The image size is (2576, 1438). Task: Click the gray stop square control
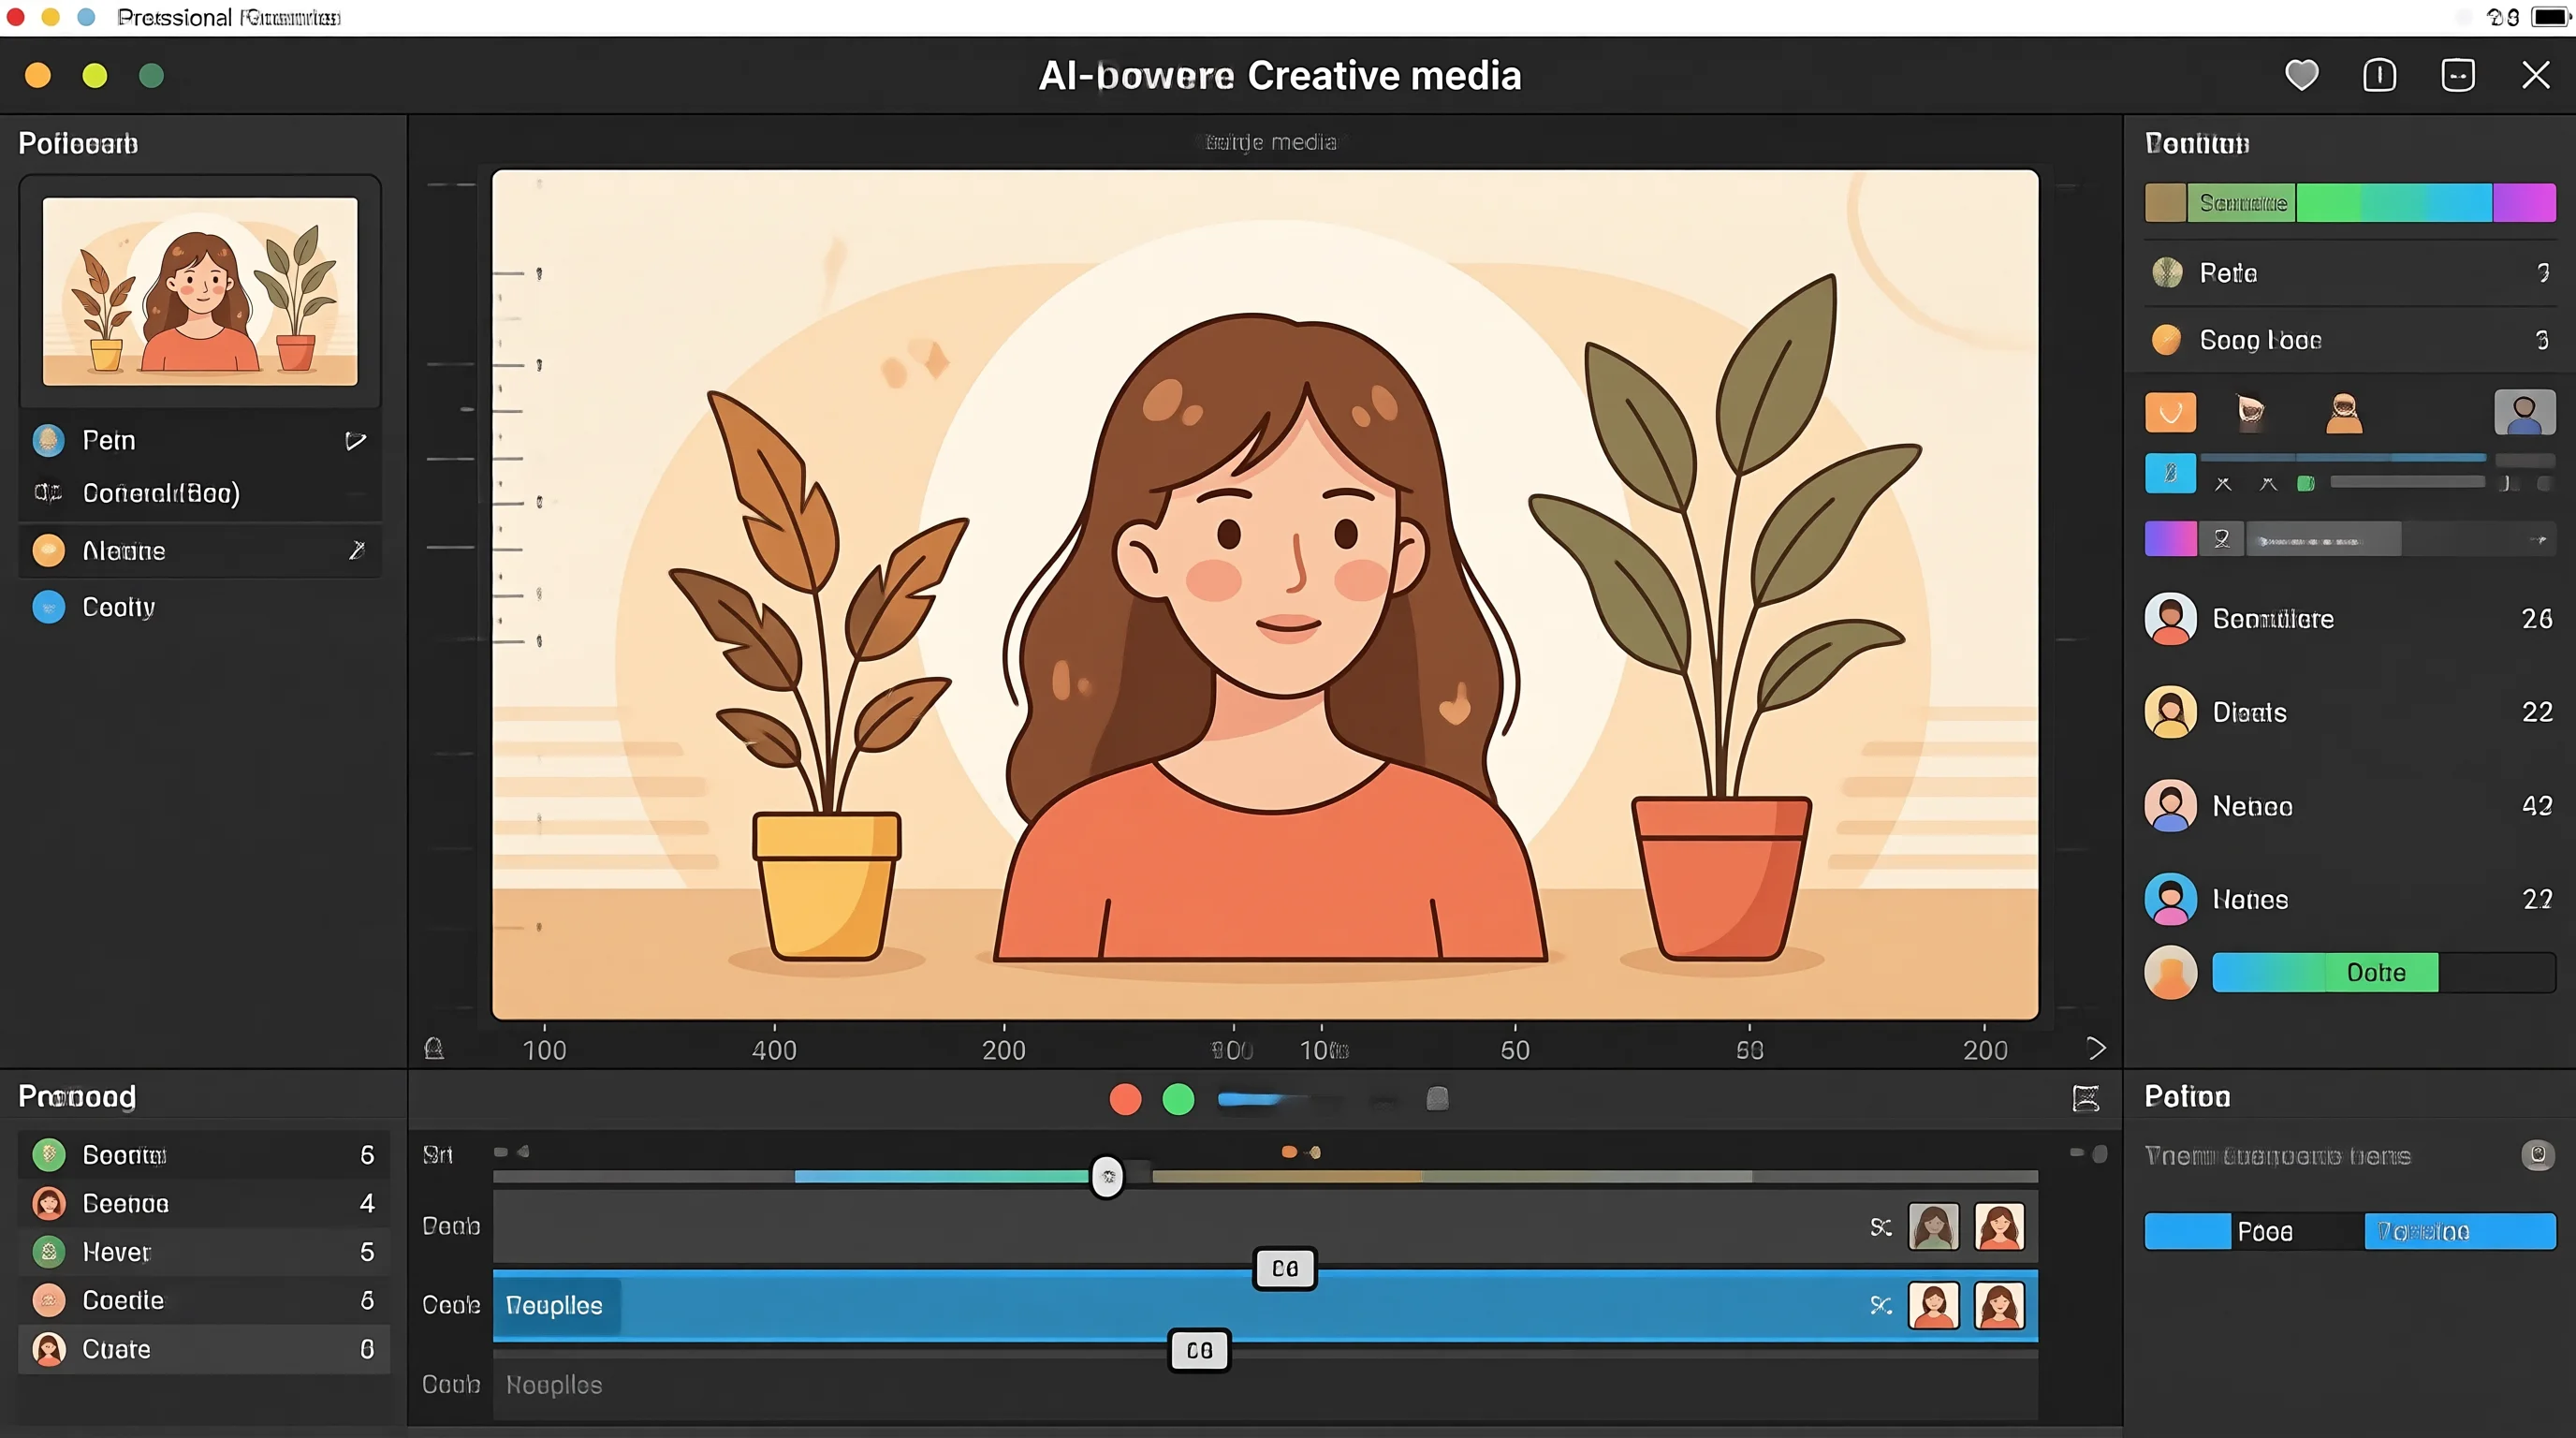click(1437, 1099)
